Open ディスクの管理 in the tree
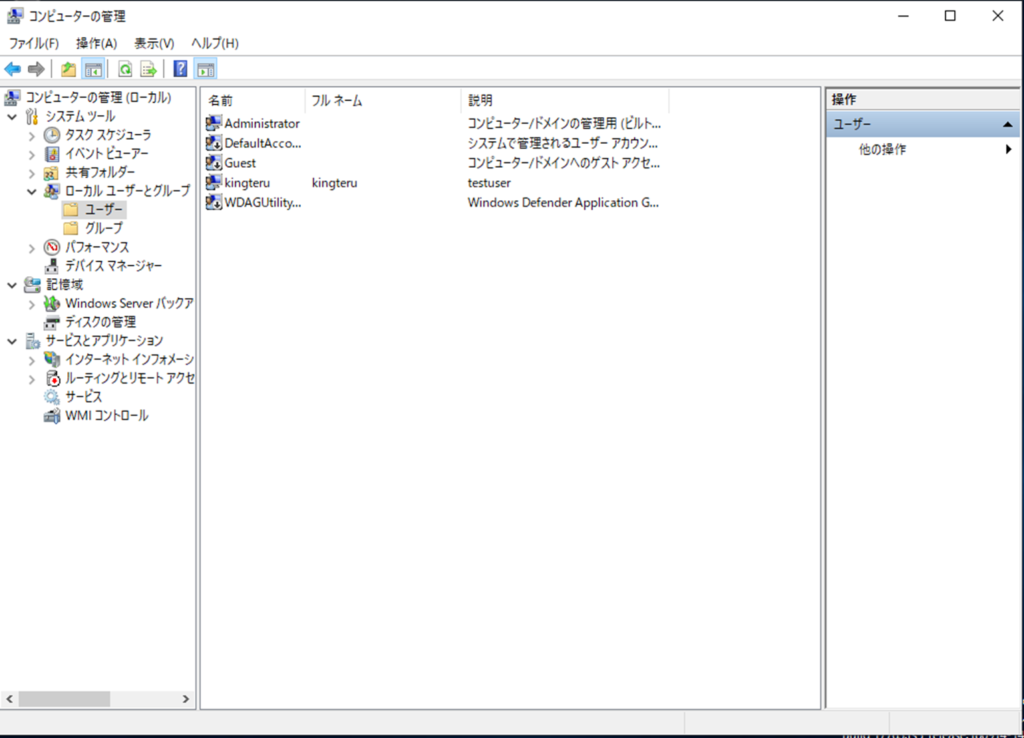Viewport: 1024px width, 738px height. 100,322
